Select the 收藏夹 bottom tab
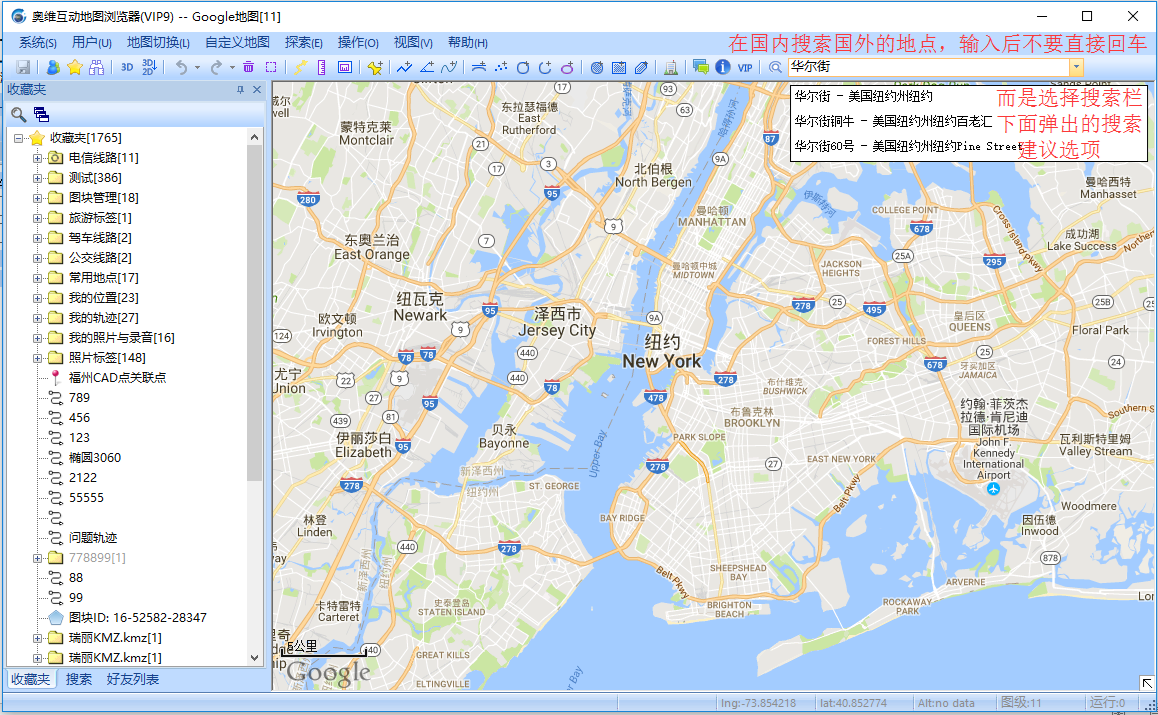1158x715 pixels. point(30,680)
